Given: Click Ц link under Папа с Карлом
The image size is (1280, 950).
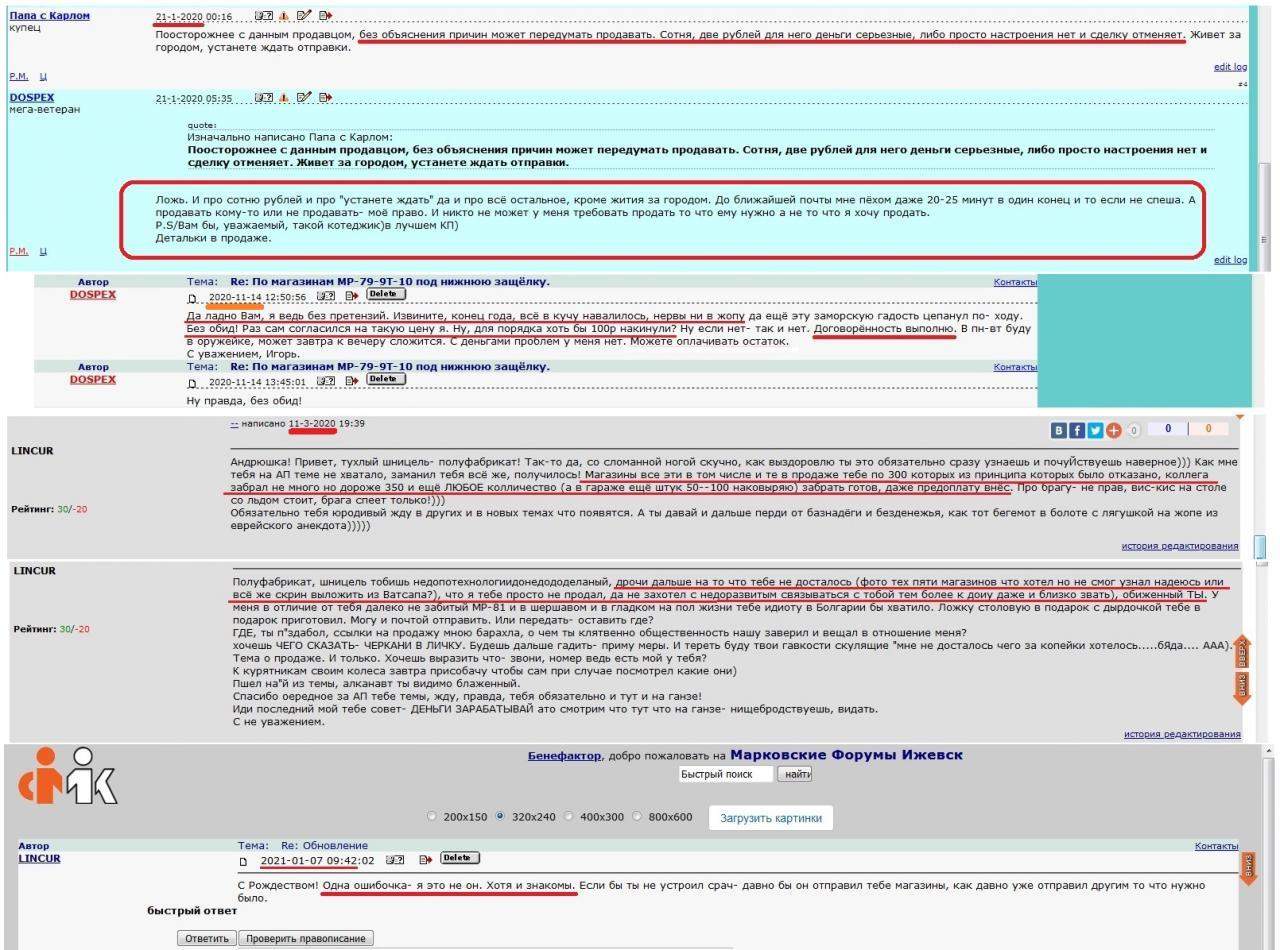Looking at the screenshot, I should (x=43, y=76).
